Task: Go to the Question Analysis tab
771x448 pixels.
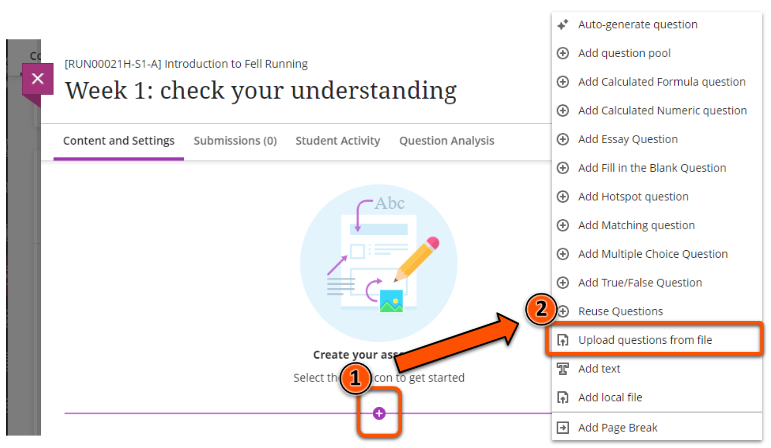Action: 446,141
